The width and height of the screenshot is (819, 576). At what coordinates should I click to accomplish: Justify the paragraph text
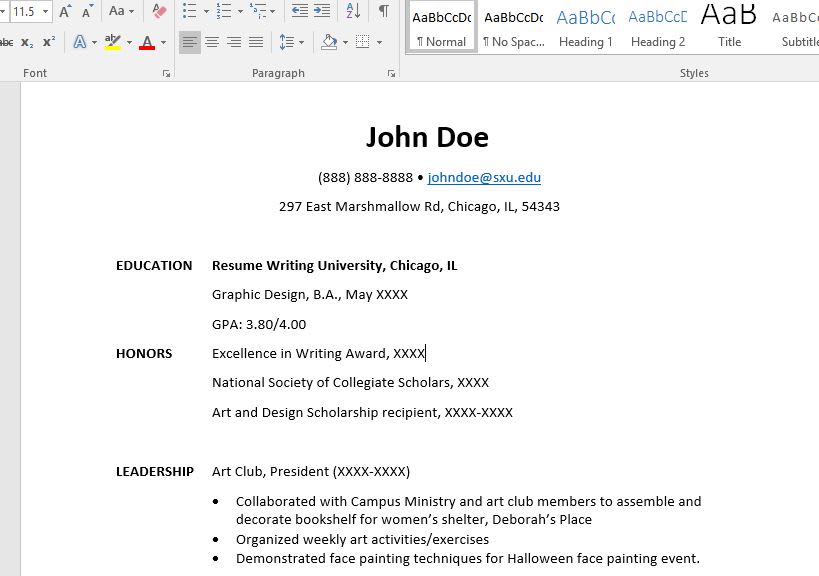tap(256, 42)
